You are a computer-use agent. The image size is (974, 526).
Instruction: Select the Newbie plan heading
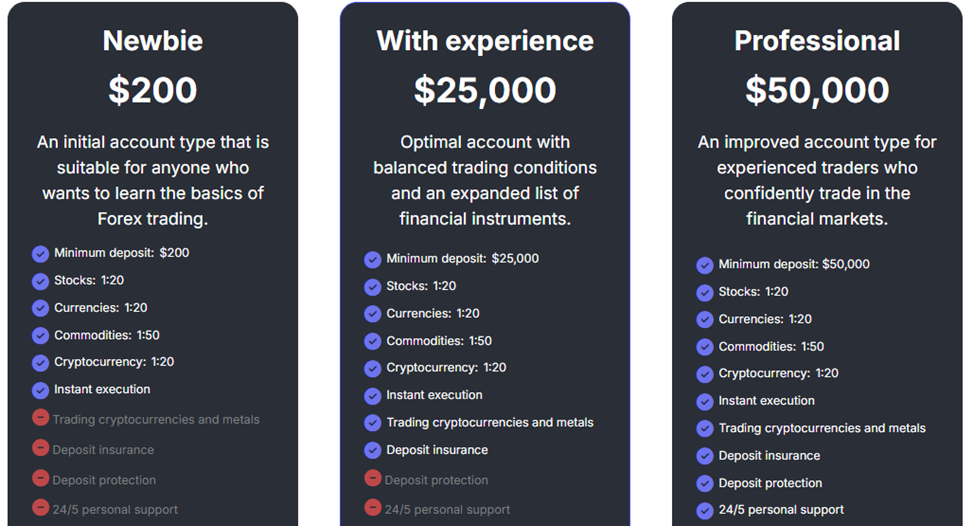153,41
